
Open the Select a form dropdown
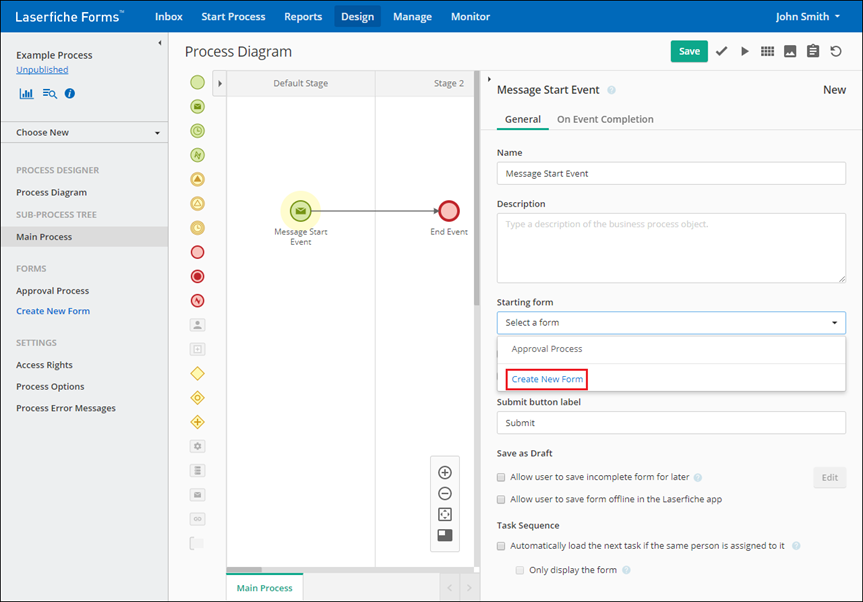pyautogui.click(x=671, y=323)
